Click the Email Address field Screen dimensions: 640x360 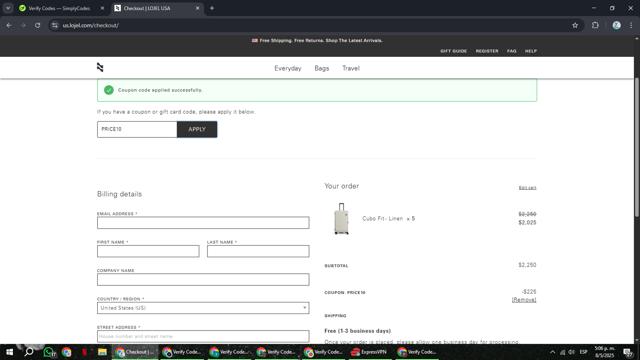coord(203,222)
